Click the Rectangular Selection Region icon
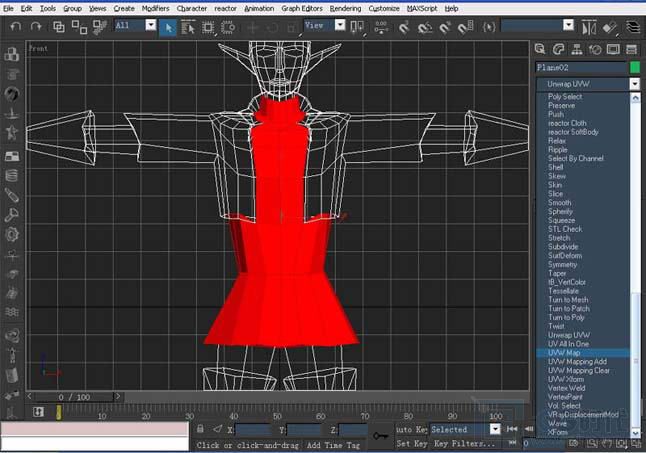 coord(208,28)
